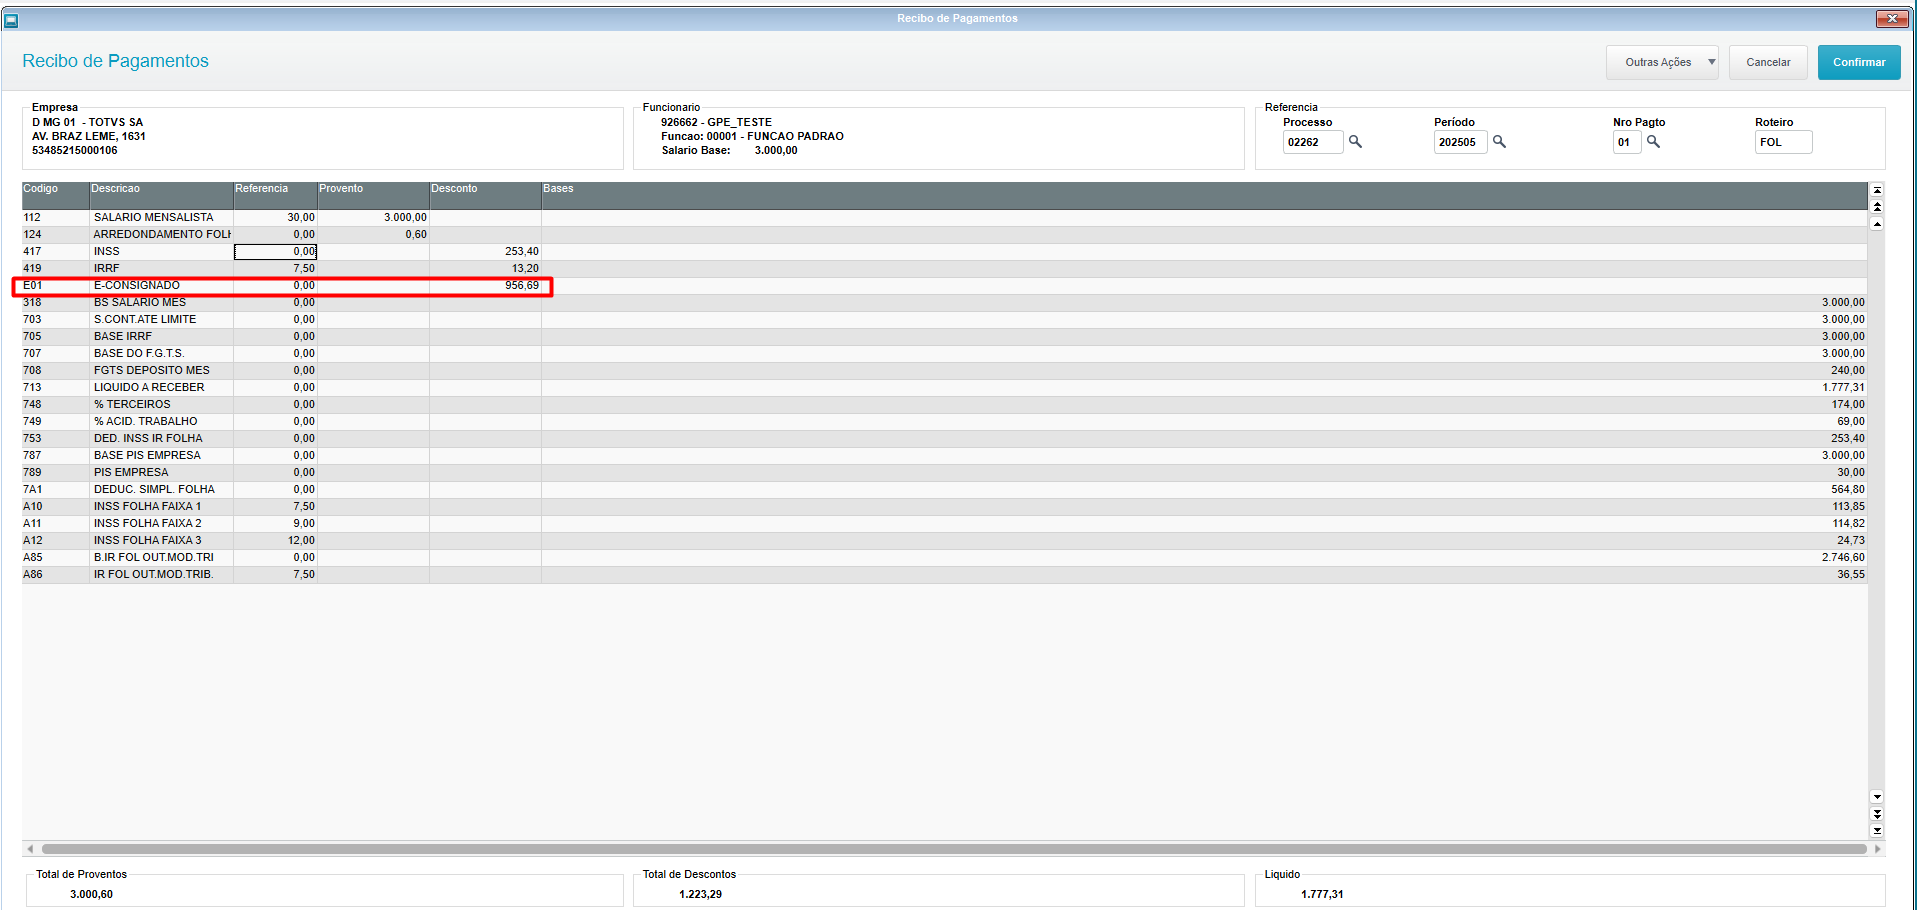Screen dimensions: 1917x910
Task: Select the INSS FOLHA FAIXA 2 row
Action: [x=944, y=523]
